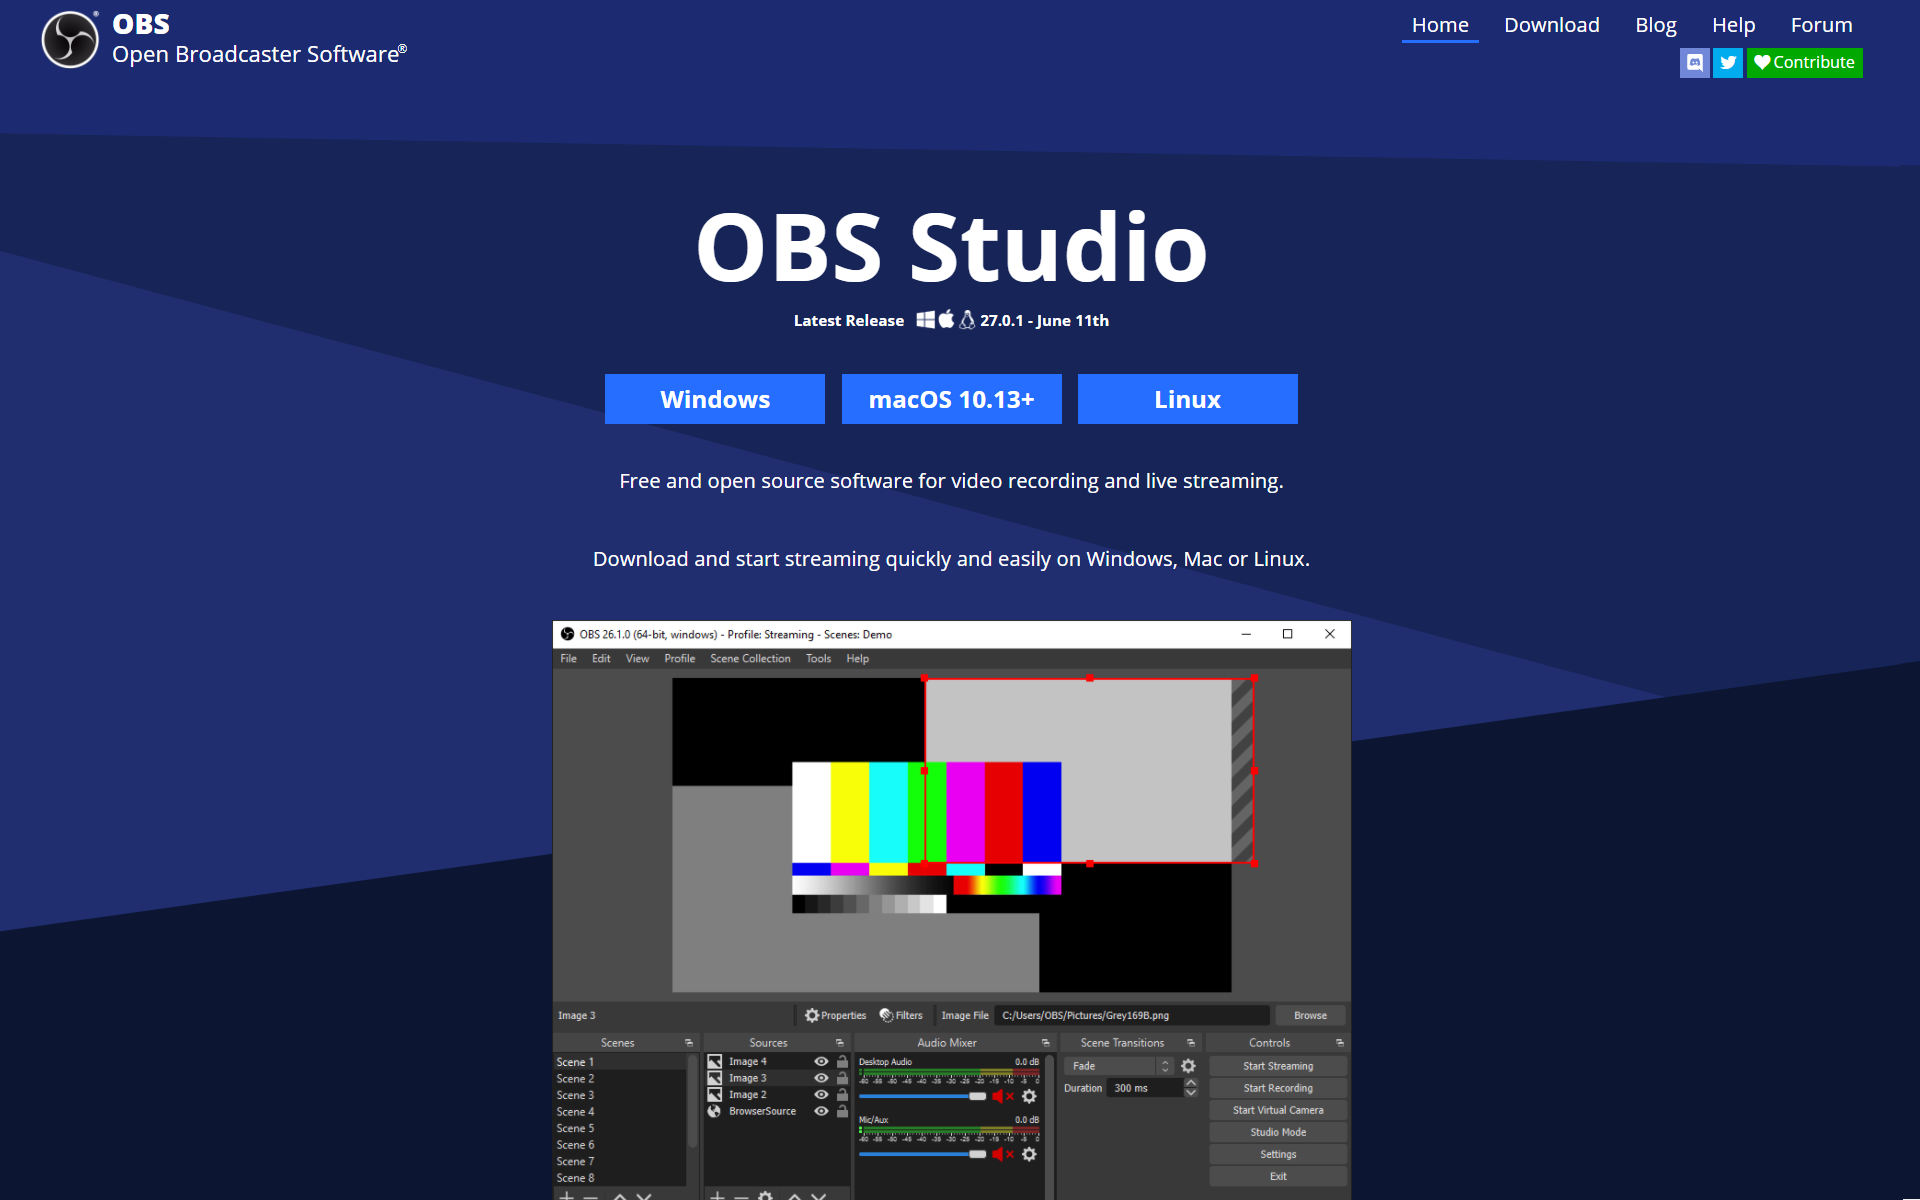
Task: Adjust the Desktop Audio volume slider
Action: tap(977, 1096)
